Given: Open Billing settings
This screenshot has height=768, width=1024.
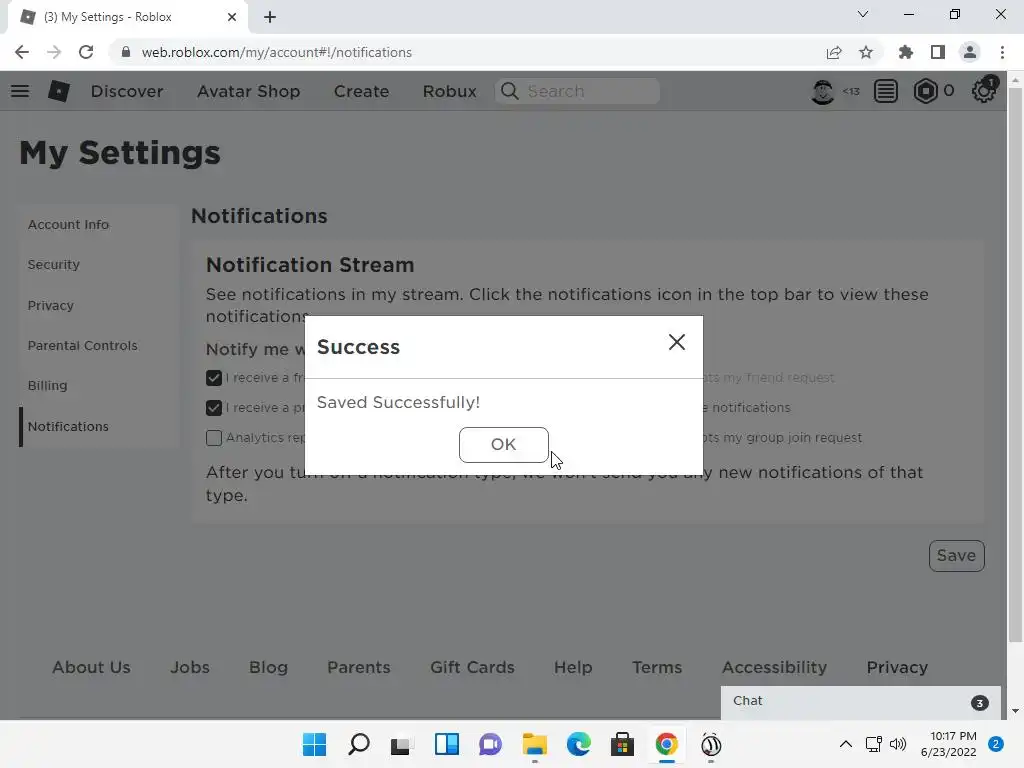Looking at the screenshot, I should (47, 385).
